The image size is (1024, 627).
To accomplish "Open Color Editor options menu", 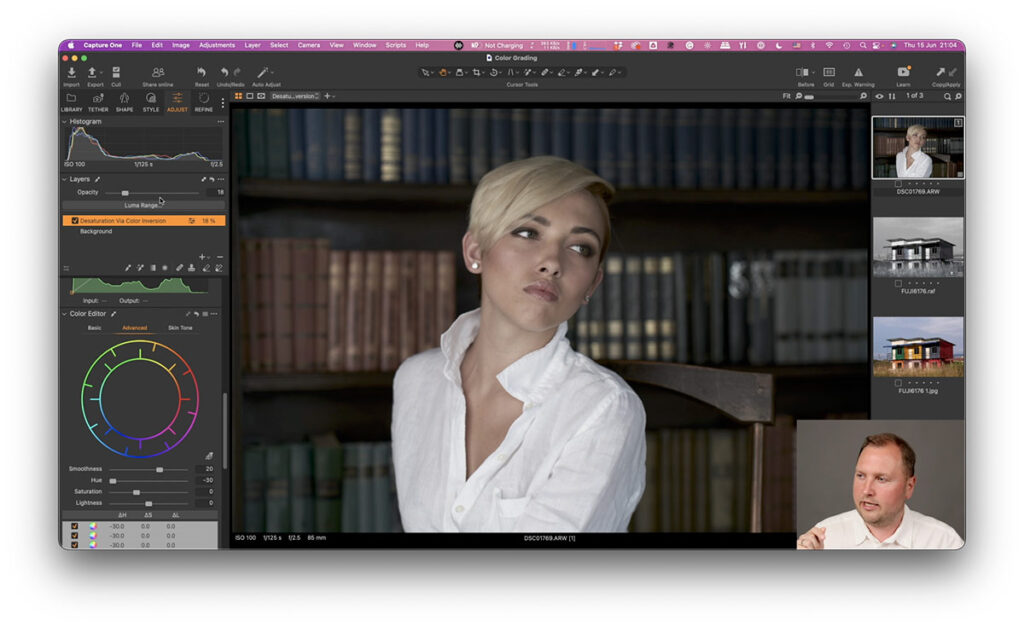I will click(x=214, y=314).
